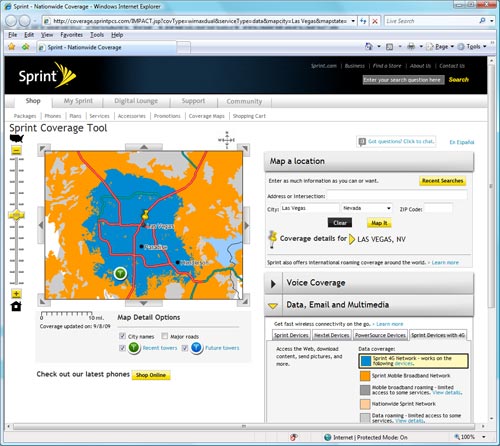Click the blue Sprint 4G Network swatch
This screenshot has height=446, width=500.
(x=366, y=361)
